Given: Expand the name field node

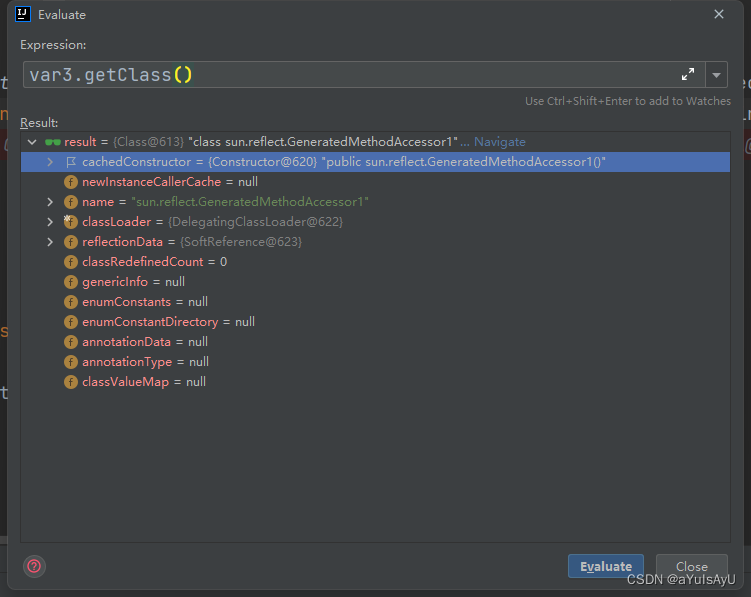Looking at the screenshot, I should pyautogui.click(x=50, y=202).
